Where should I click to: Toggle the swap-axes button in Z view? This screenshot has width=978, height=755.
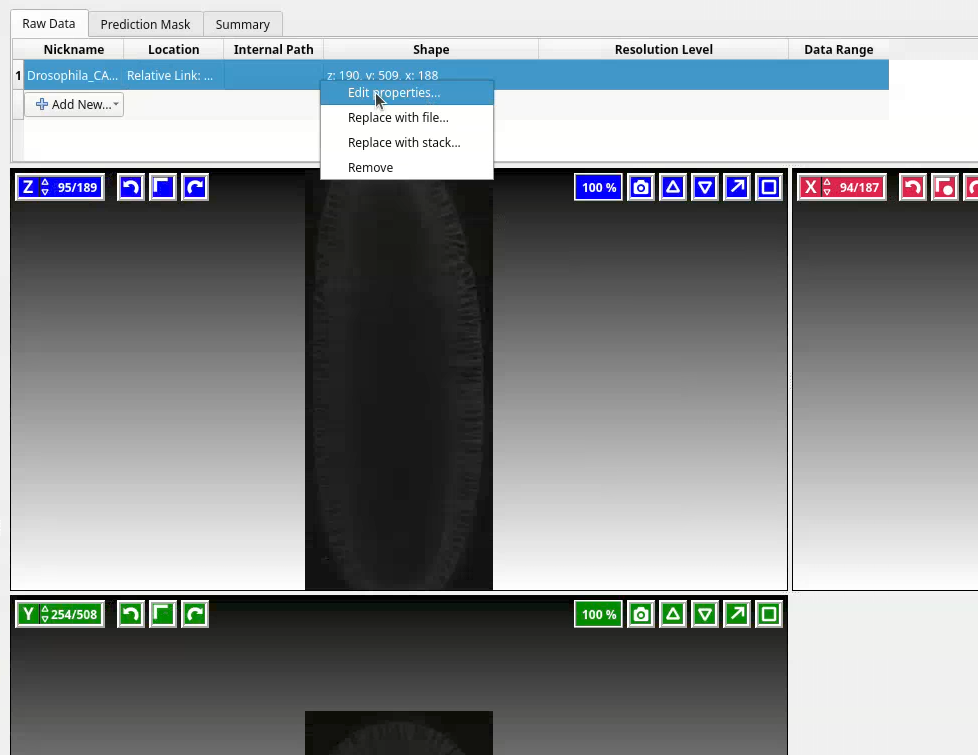coord(163,187)
